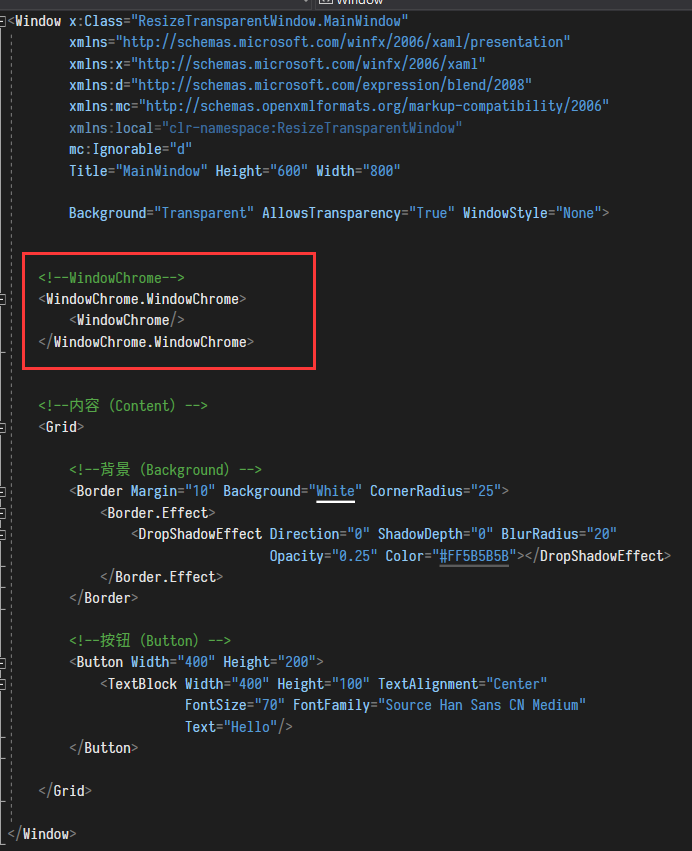Click the closing </WindowChrome.WindowChrome> tag
The image size is (692, 851).
pos(146,342)
